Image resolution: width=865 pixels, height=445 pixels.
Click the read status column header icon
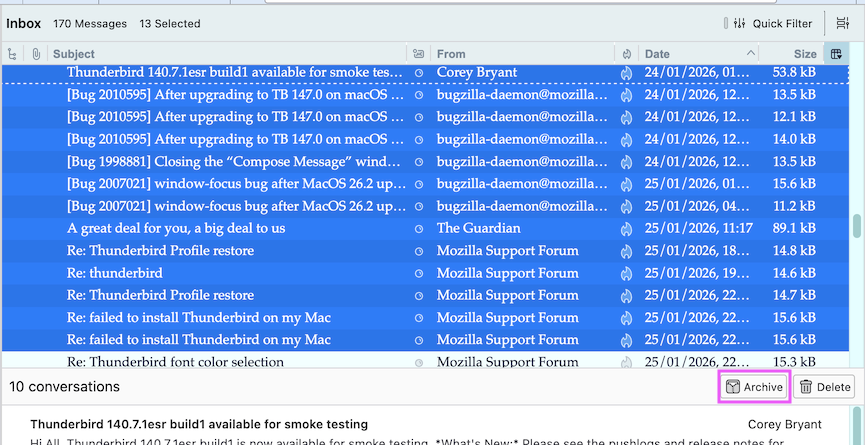418,54
